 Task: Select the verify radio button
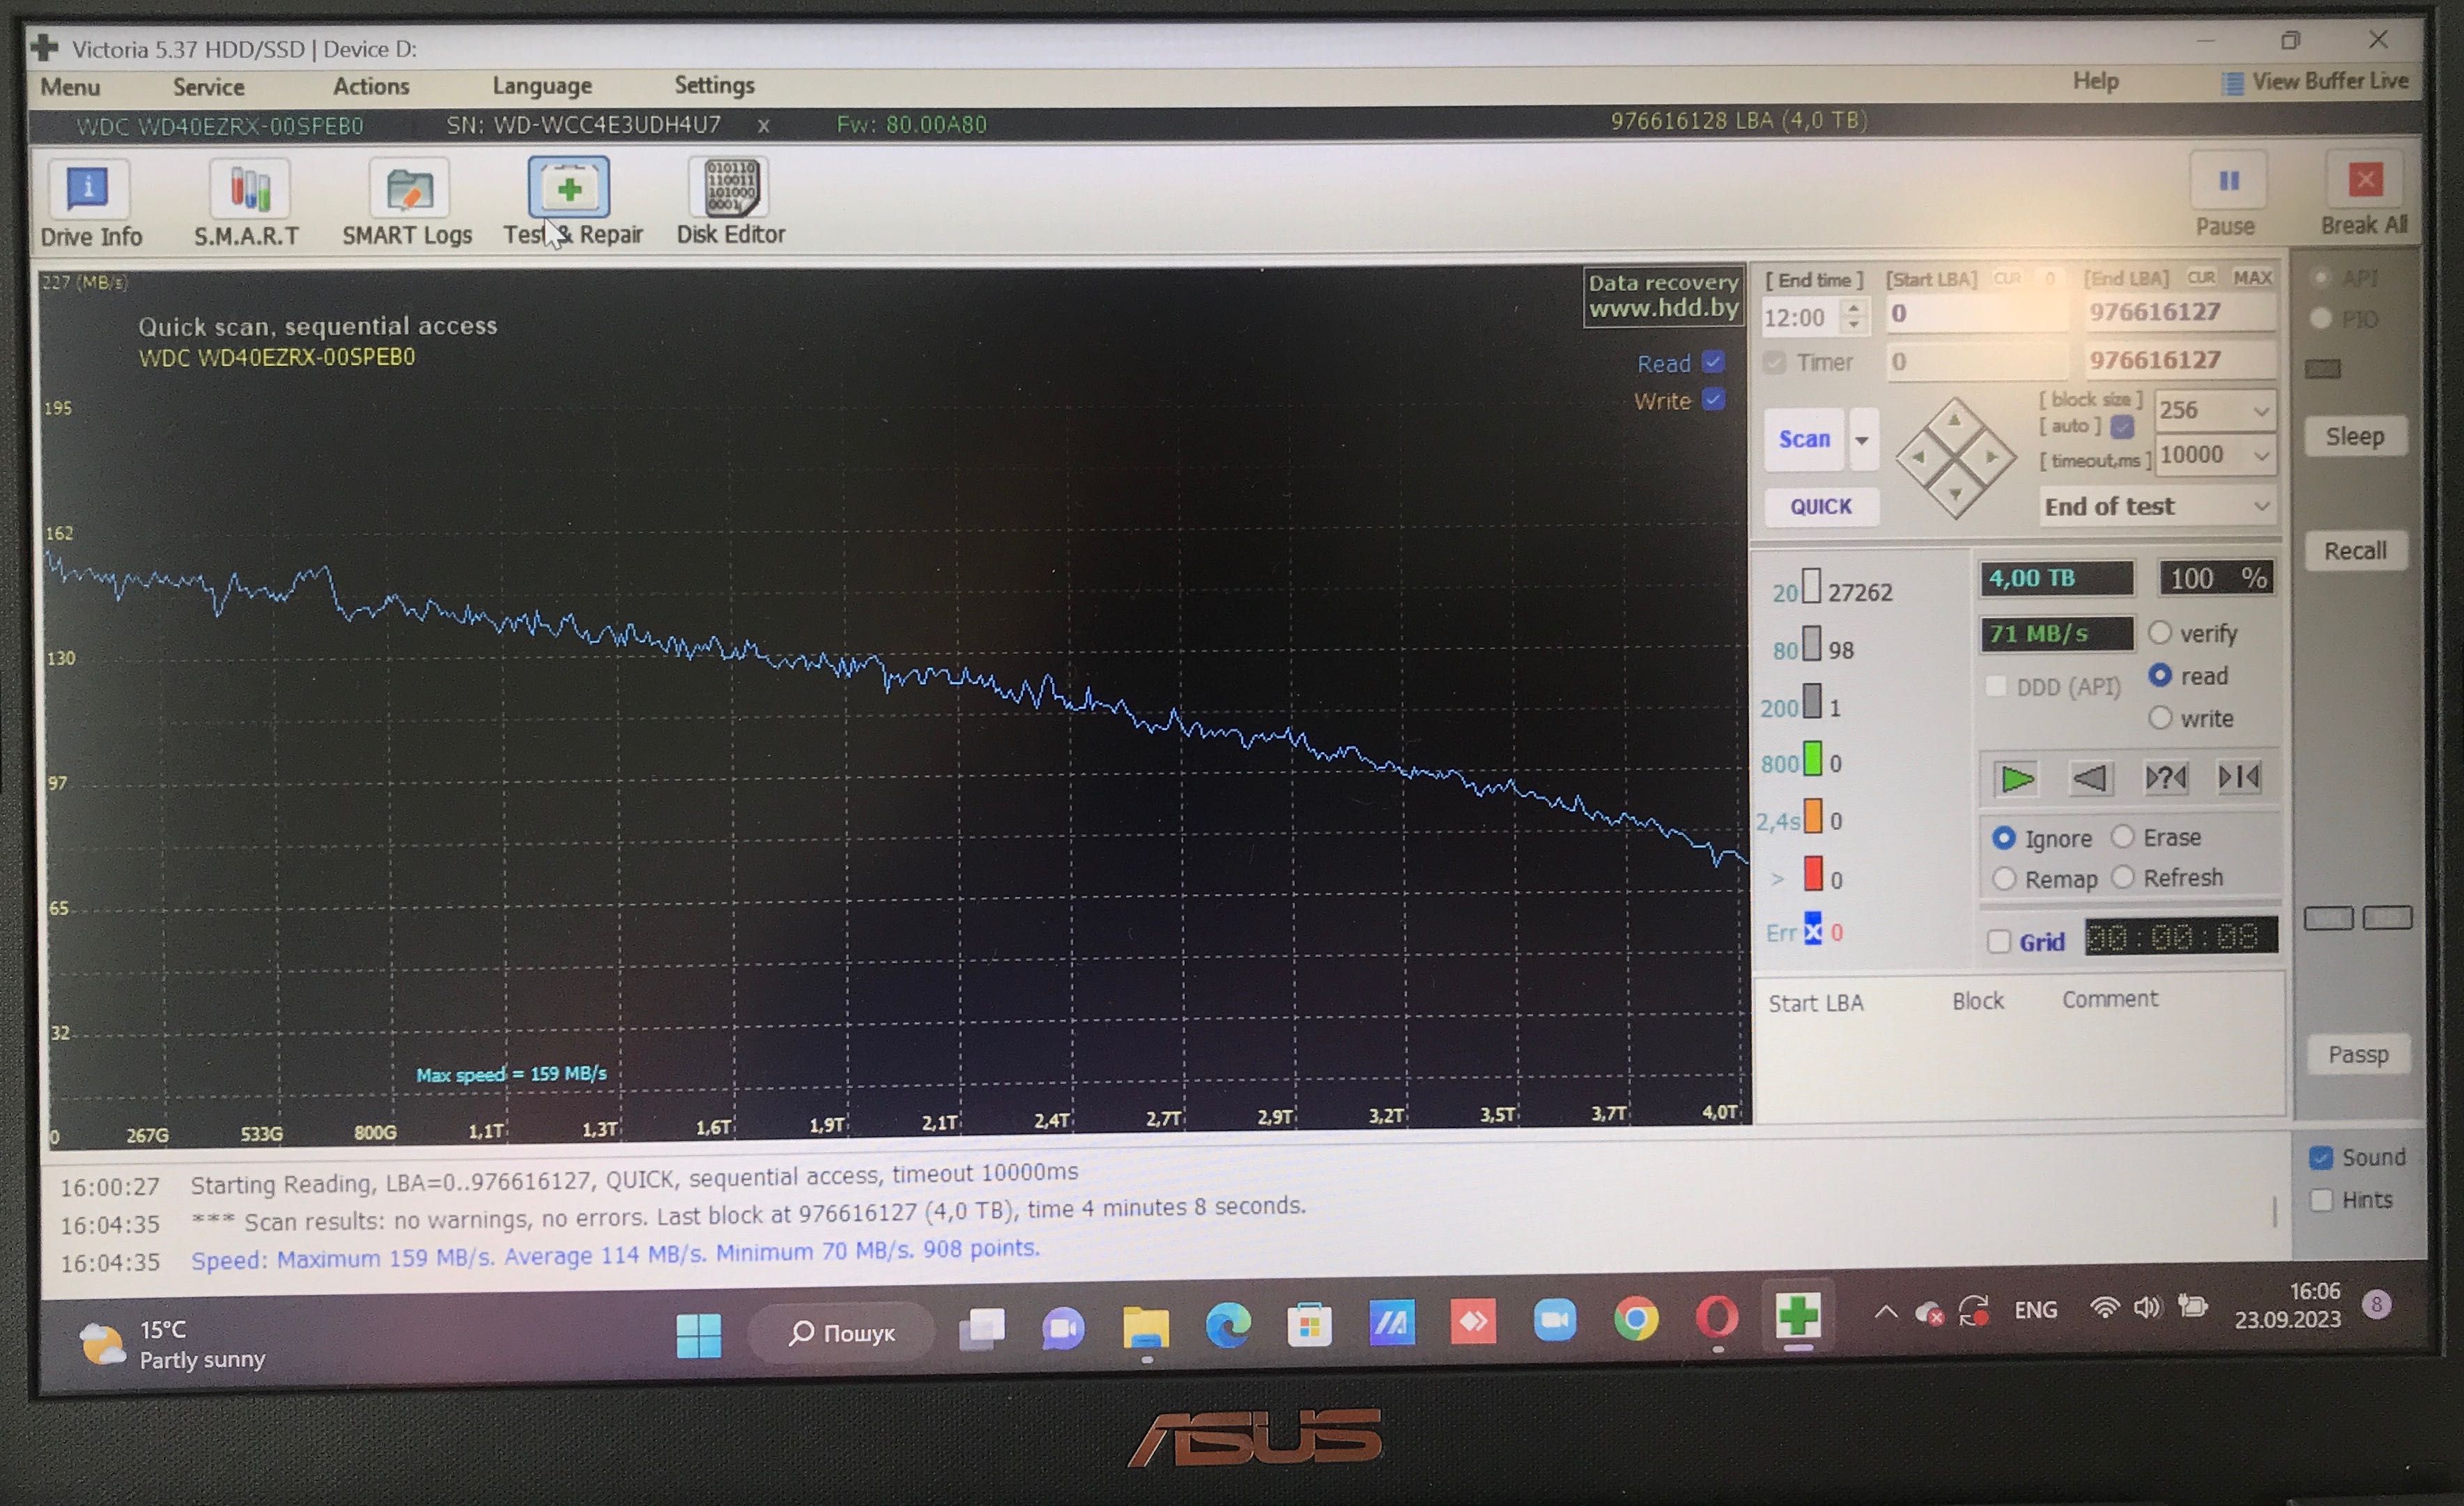click(x=2160, y=632)
